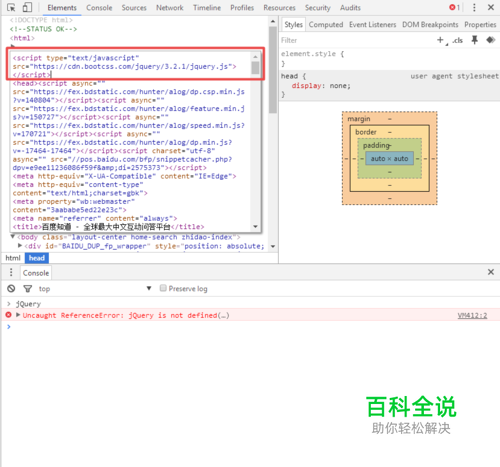Toggle element state pin icon

click(474, 40)
